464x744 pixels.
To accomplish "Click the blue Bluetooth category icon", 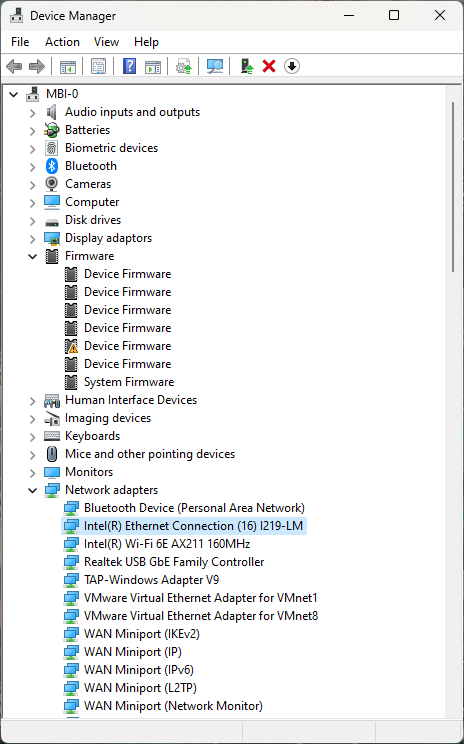I will point(52,166).
